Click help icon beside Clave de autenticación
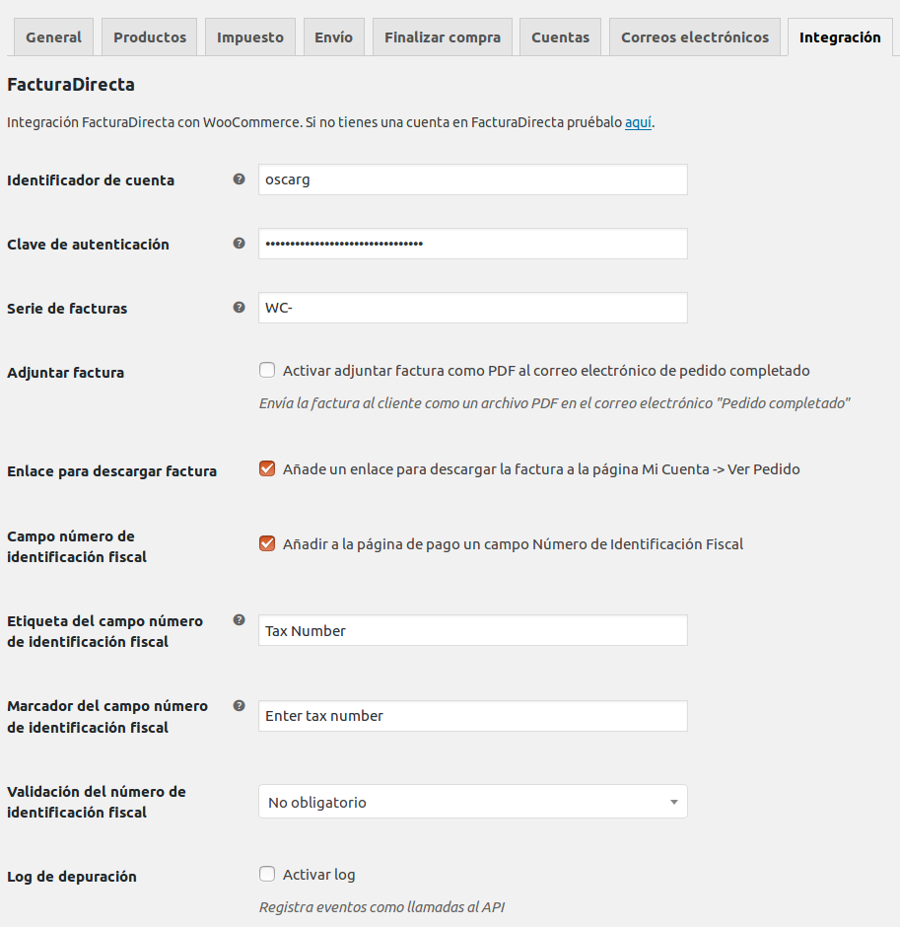 [x=239, y=243]
